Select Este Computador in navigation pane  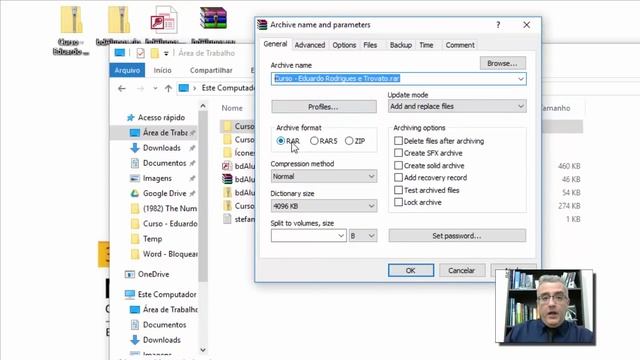pyautogui.click(x=160, y=294)
